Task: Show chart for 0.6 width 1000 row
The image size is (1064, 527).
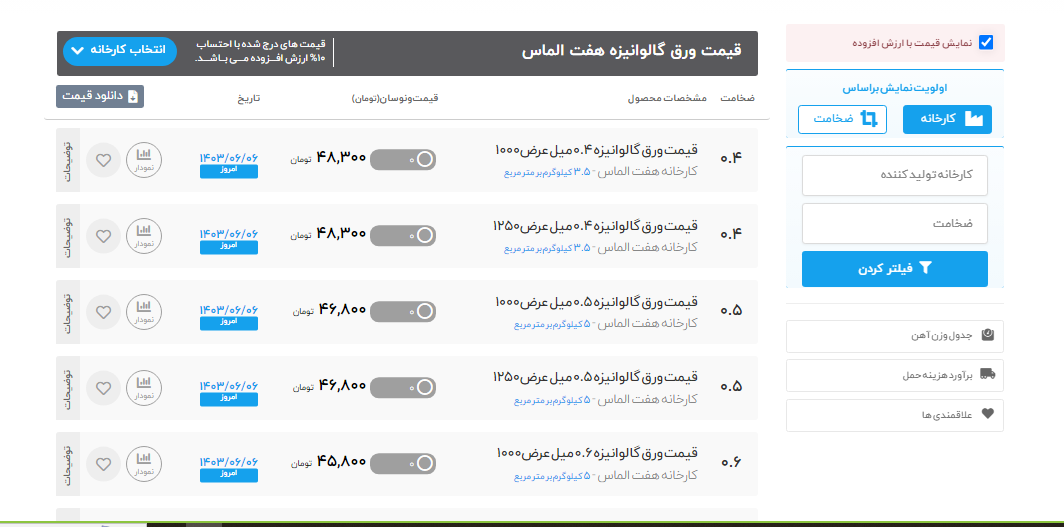Action: (x=143, y=464)
